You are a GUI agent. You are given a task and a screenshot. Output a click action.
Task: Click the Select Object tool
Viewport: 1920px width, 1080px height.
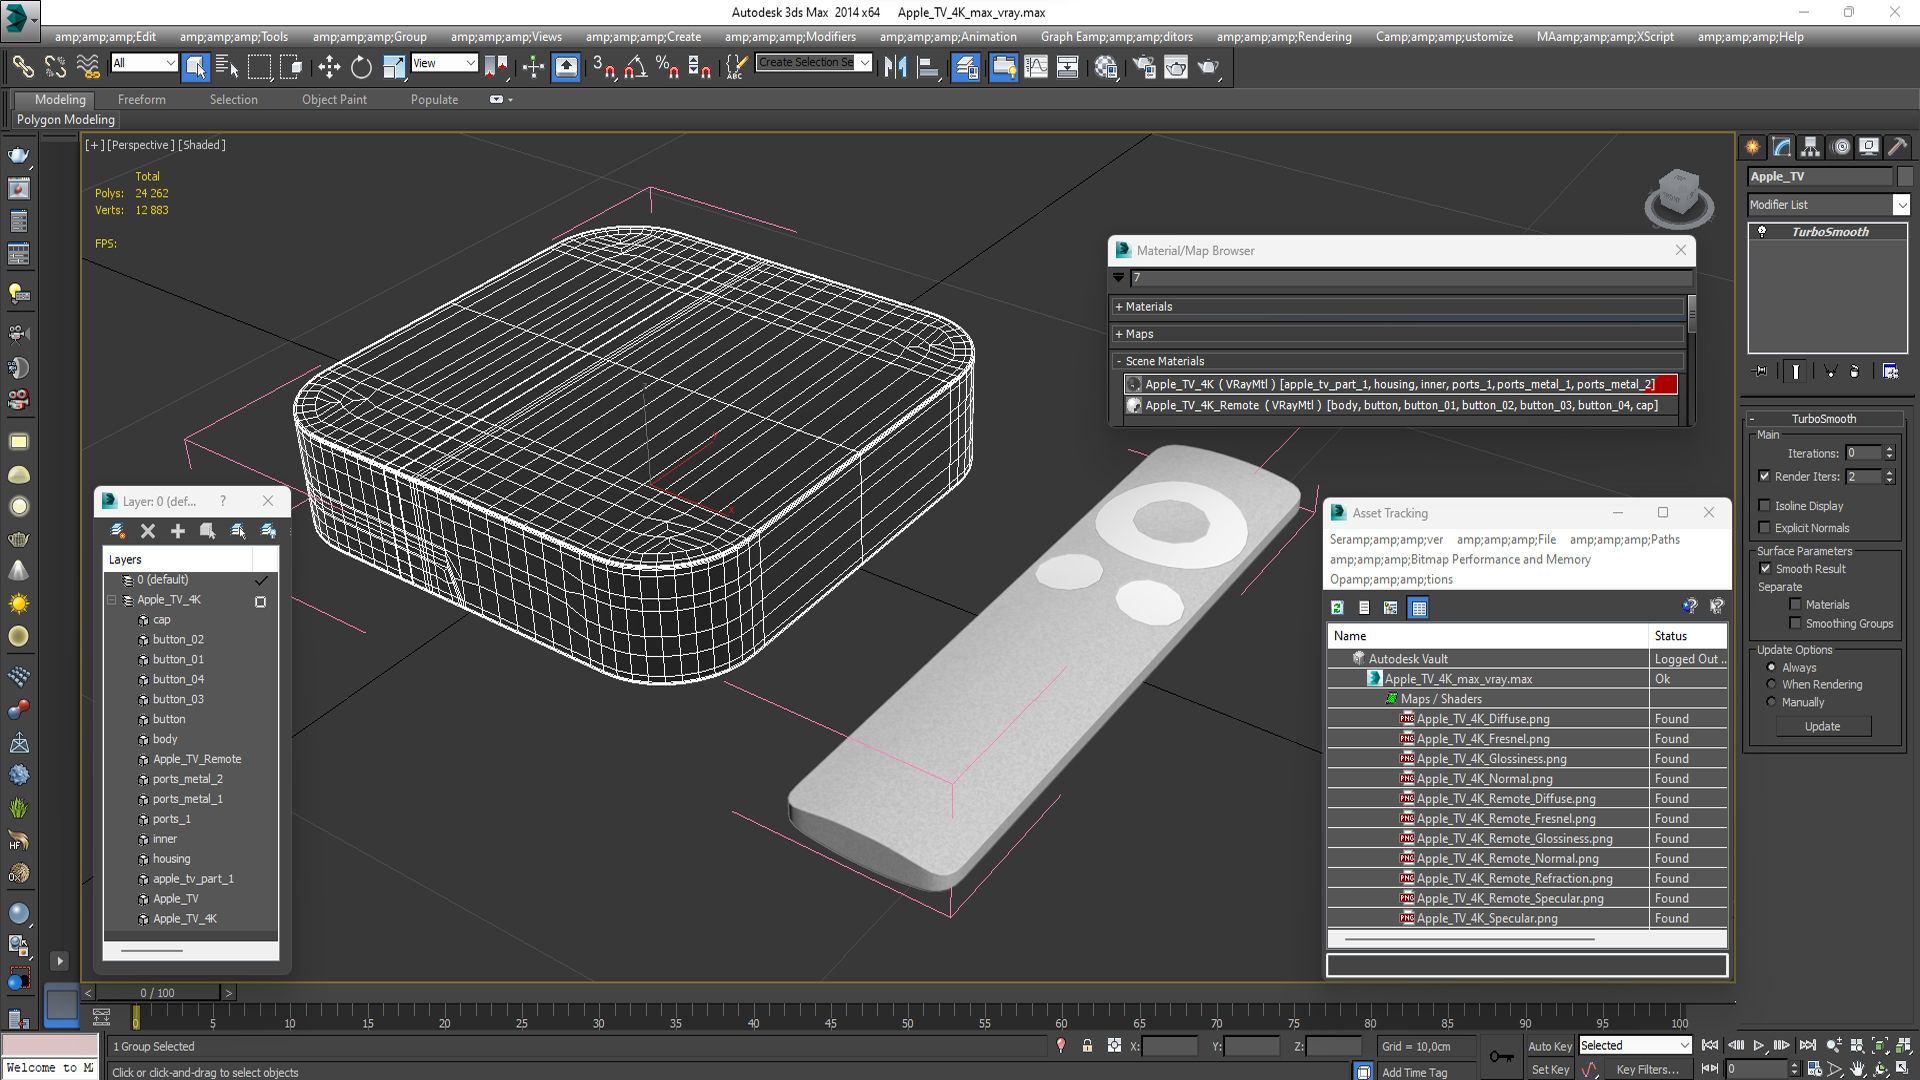point(196,67)
